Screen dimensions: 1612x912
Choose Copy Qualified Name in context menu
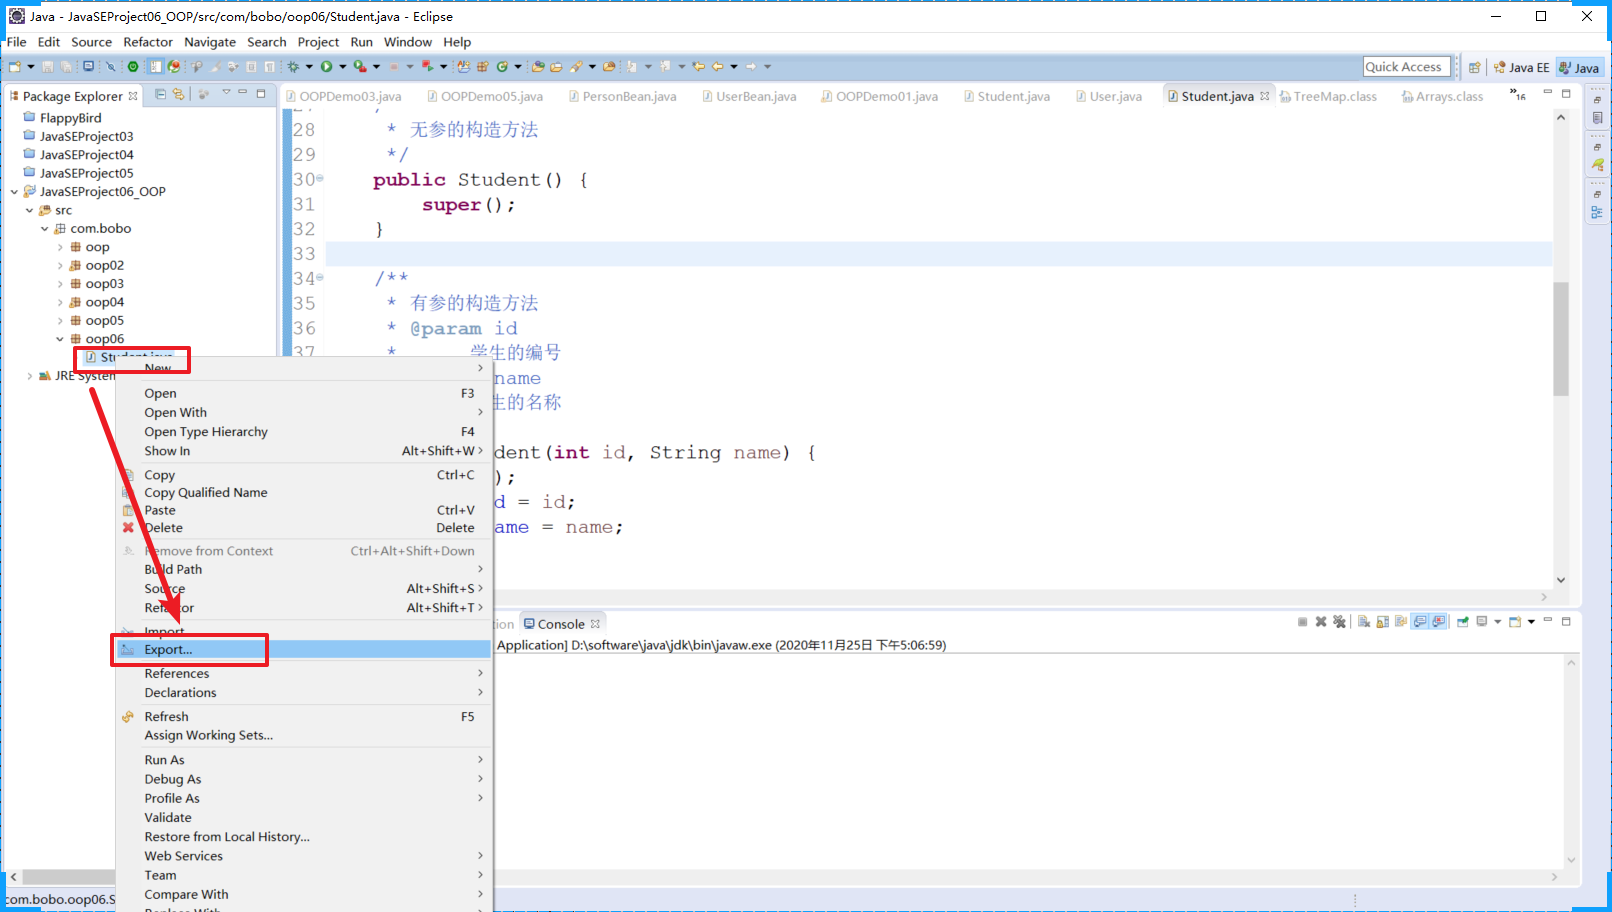coord(304,492)
